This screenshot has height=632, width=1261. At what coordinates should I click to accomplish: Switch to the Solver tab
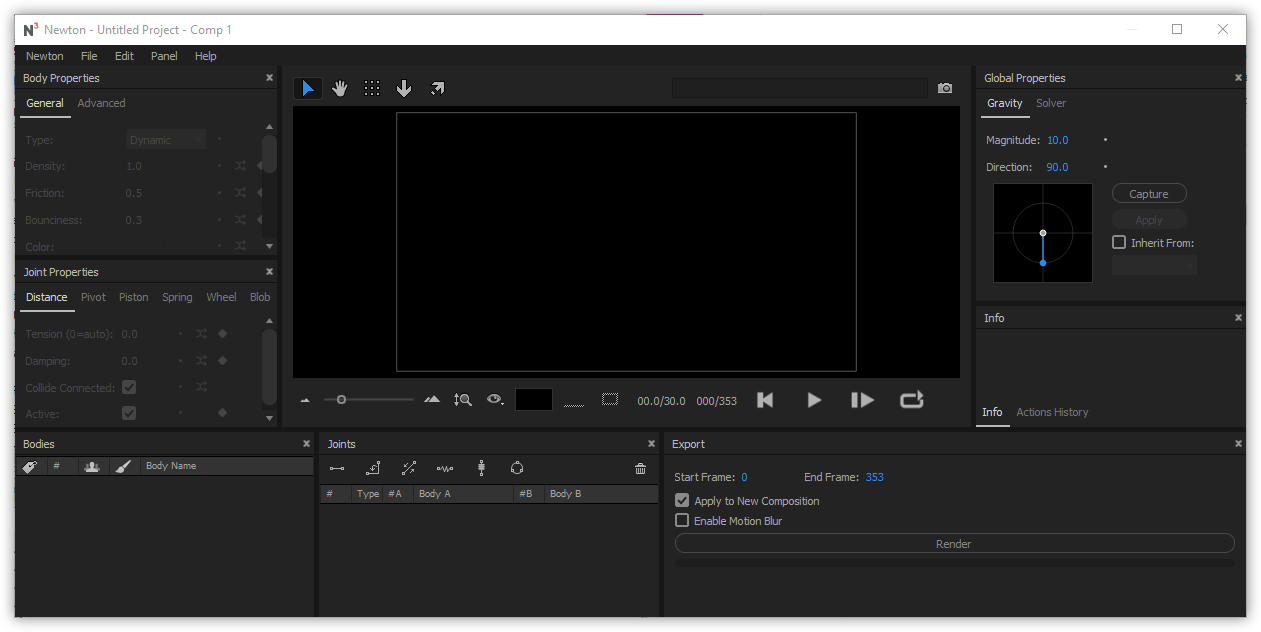click(x=1051, y=103)
